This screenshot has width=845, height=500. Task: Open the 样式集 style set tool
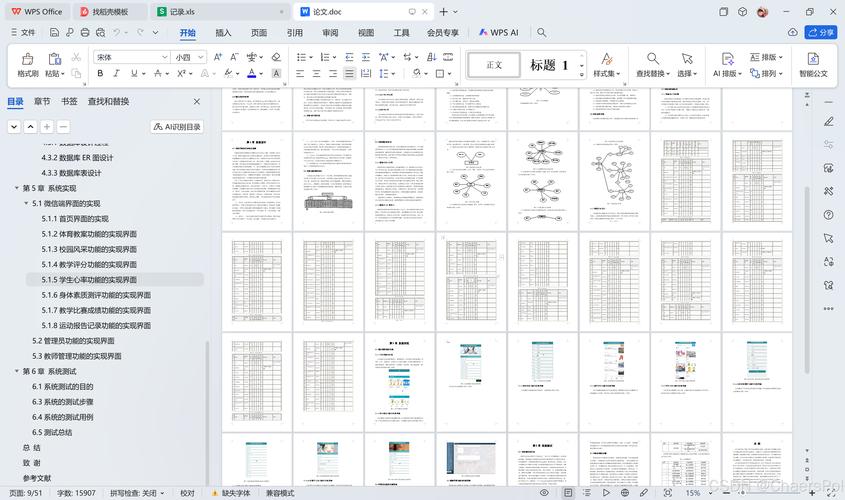(606, 65)
